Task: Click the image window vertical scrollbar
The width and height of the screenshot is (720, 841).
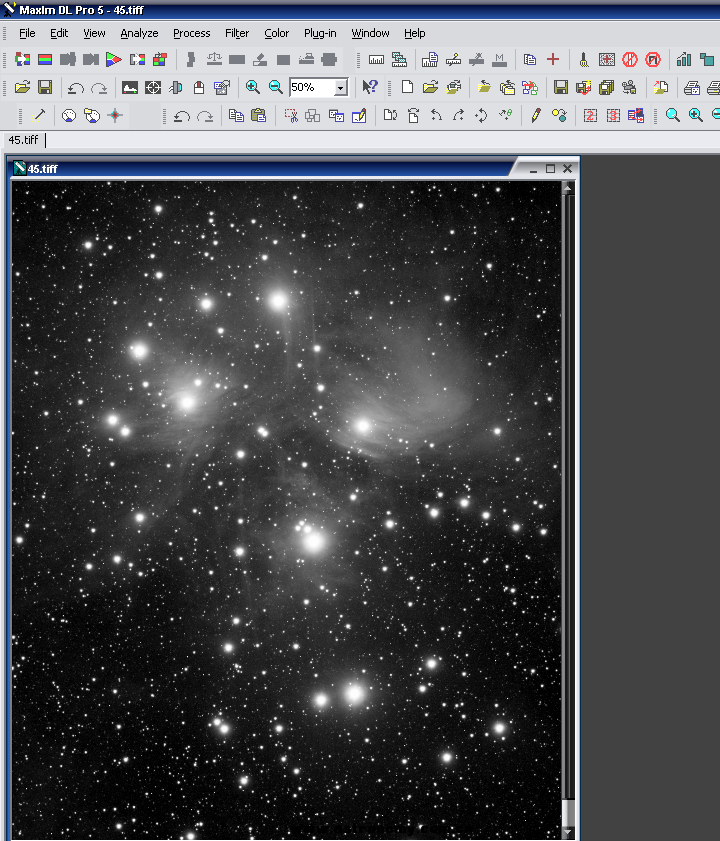Action: pyautogui.click(x=568, y=500)
